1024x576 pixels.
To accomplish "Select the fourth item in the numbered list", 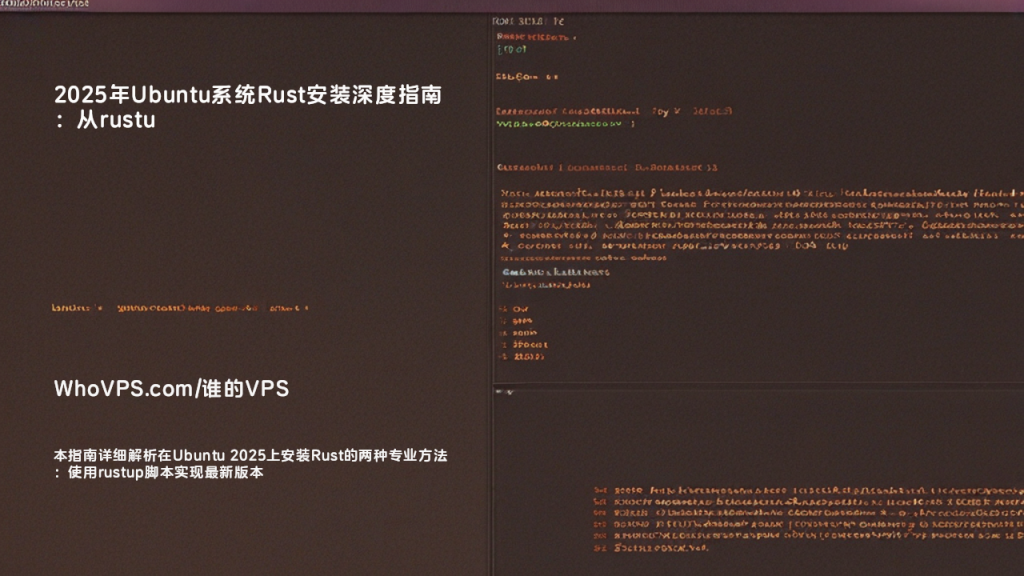I will pos(523,344).
